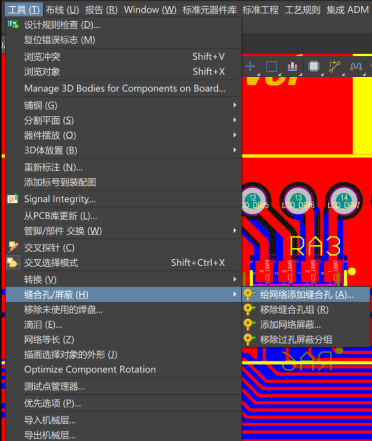Expand the 器件摆放 (O) submenu

[124, 135]
